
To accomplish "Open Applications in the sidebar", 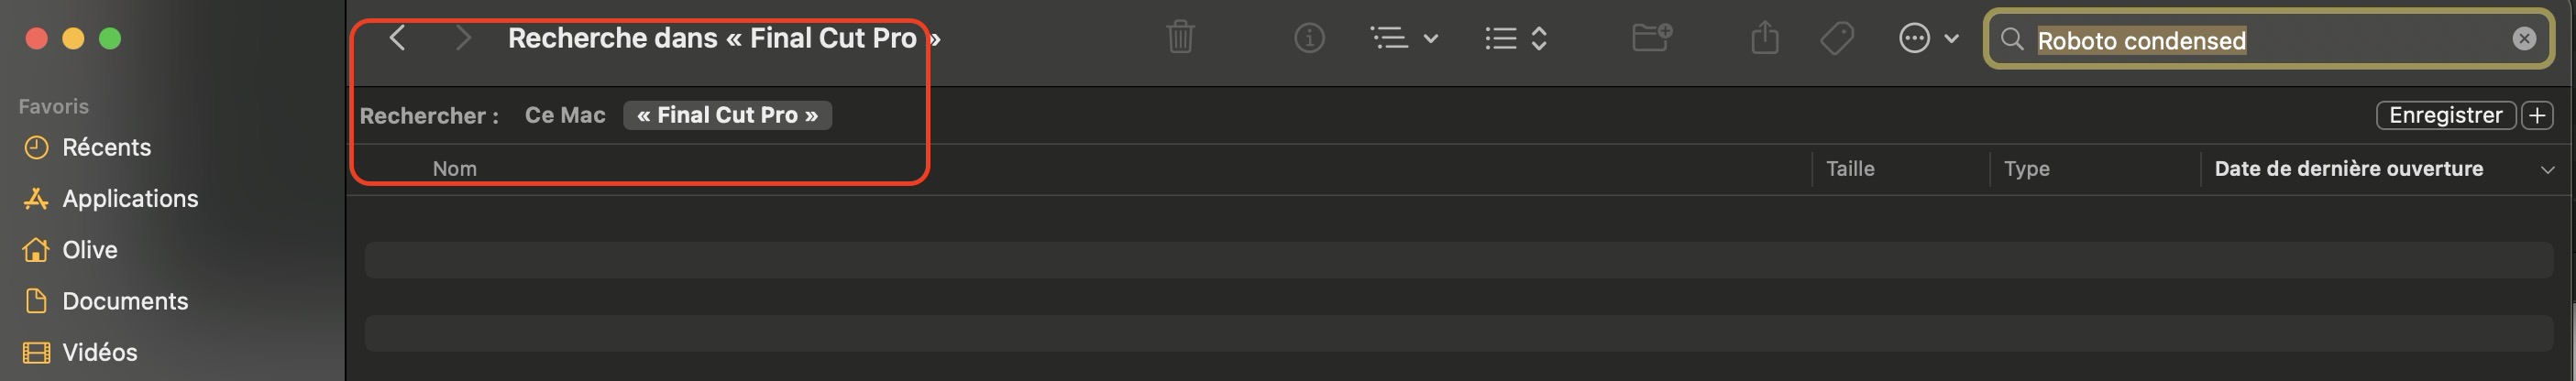I will tap(130, 198).
